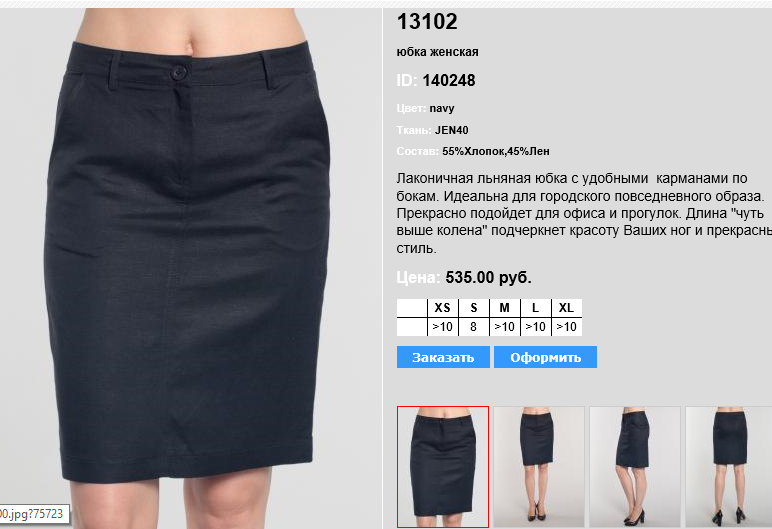Select the XL size column header
This screenshot has height=529, width=772.
[x=567, y=308]
